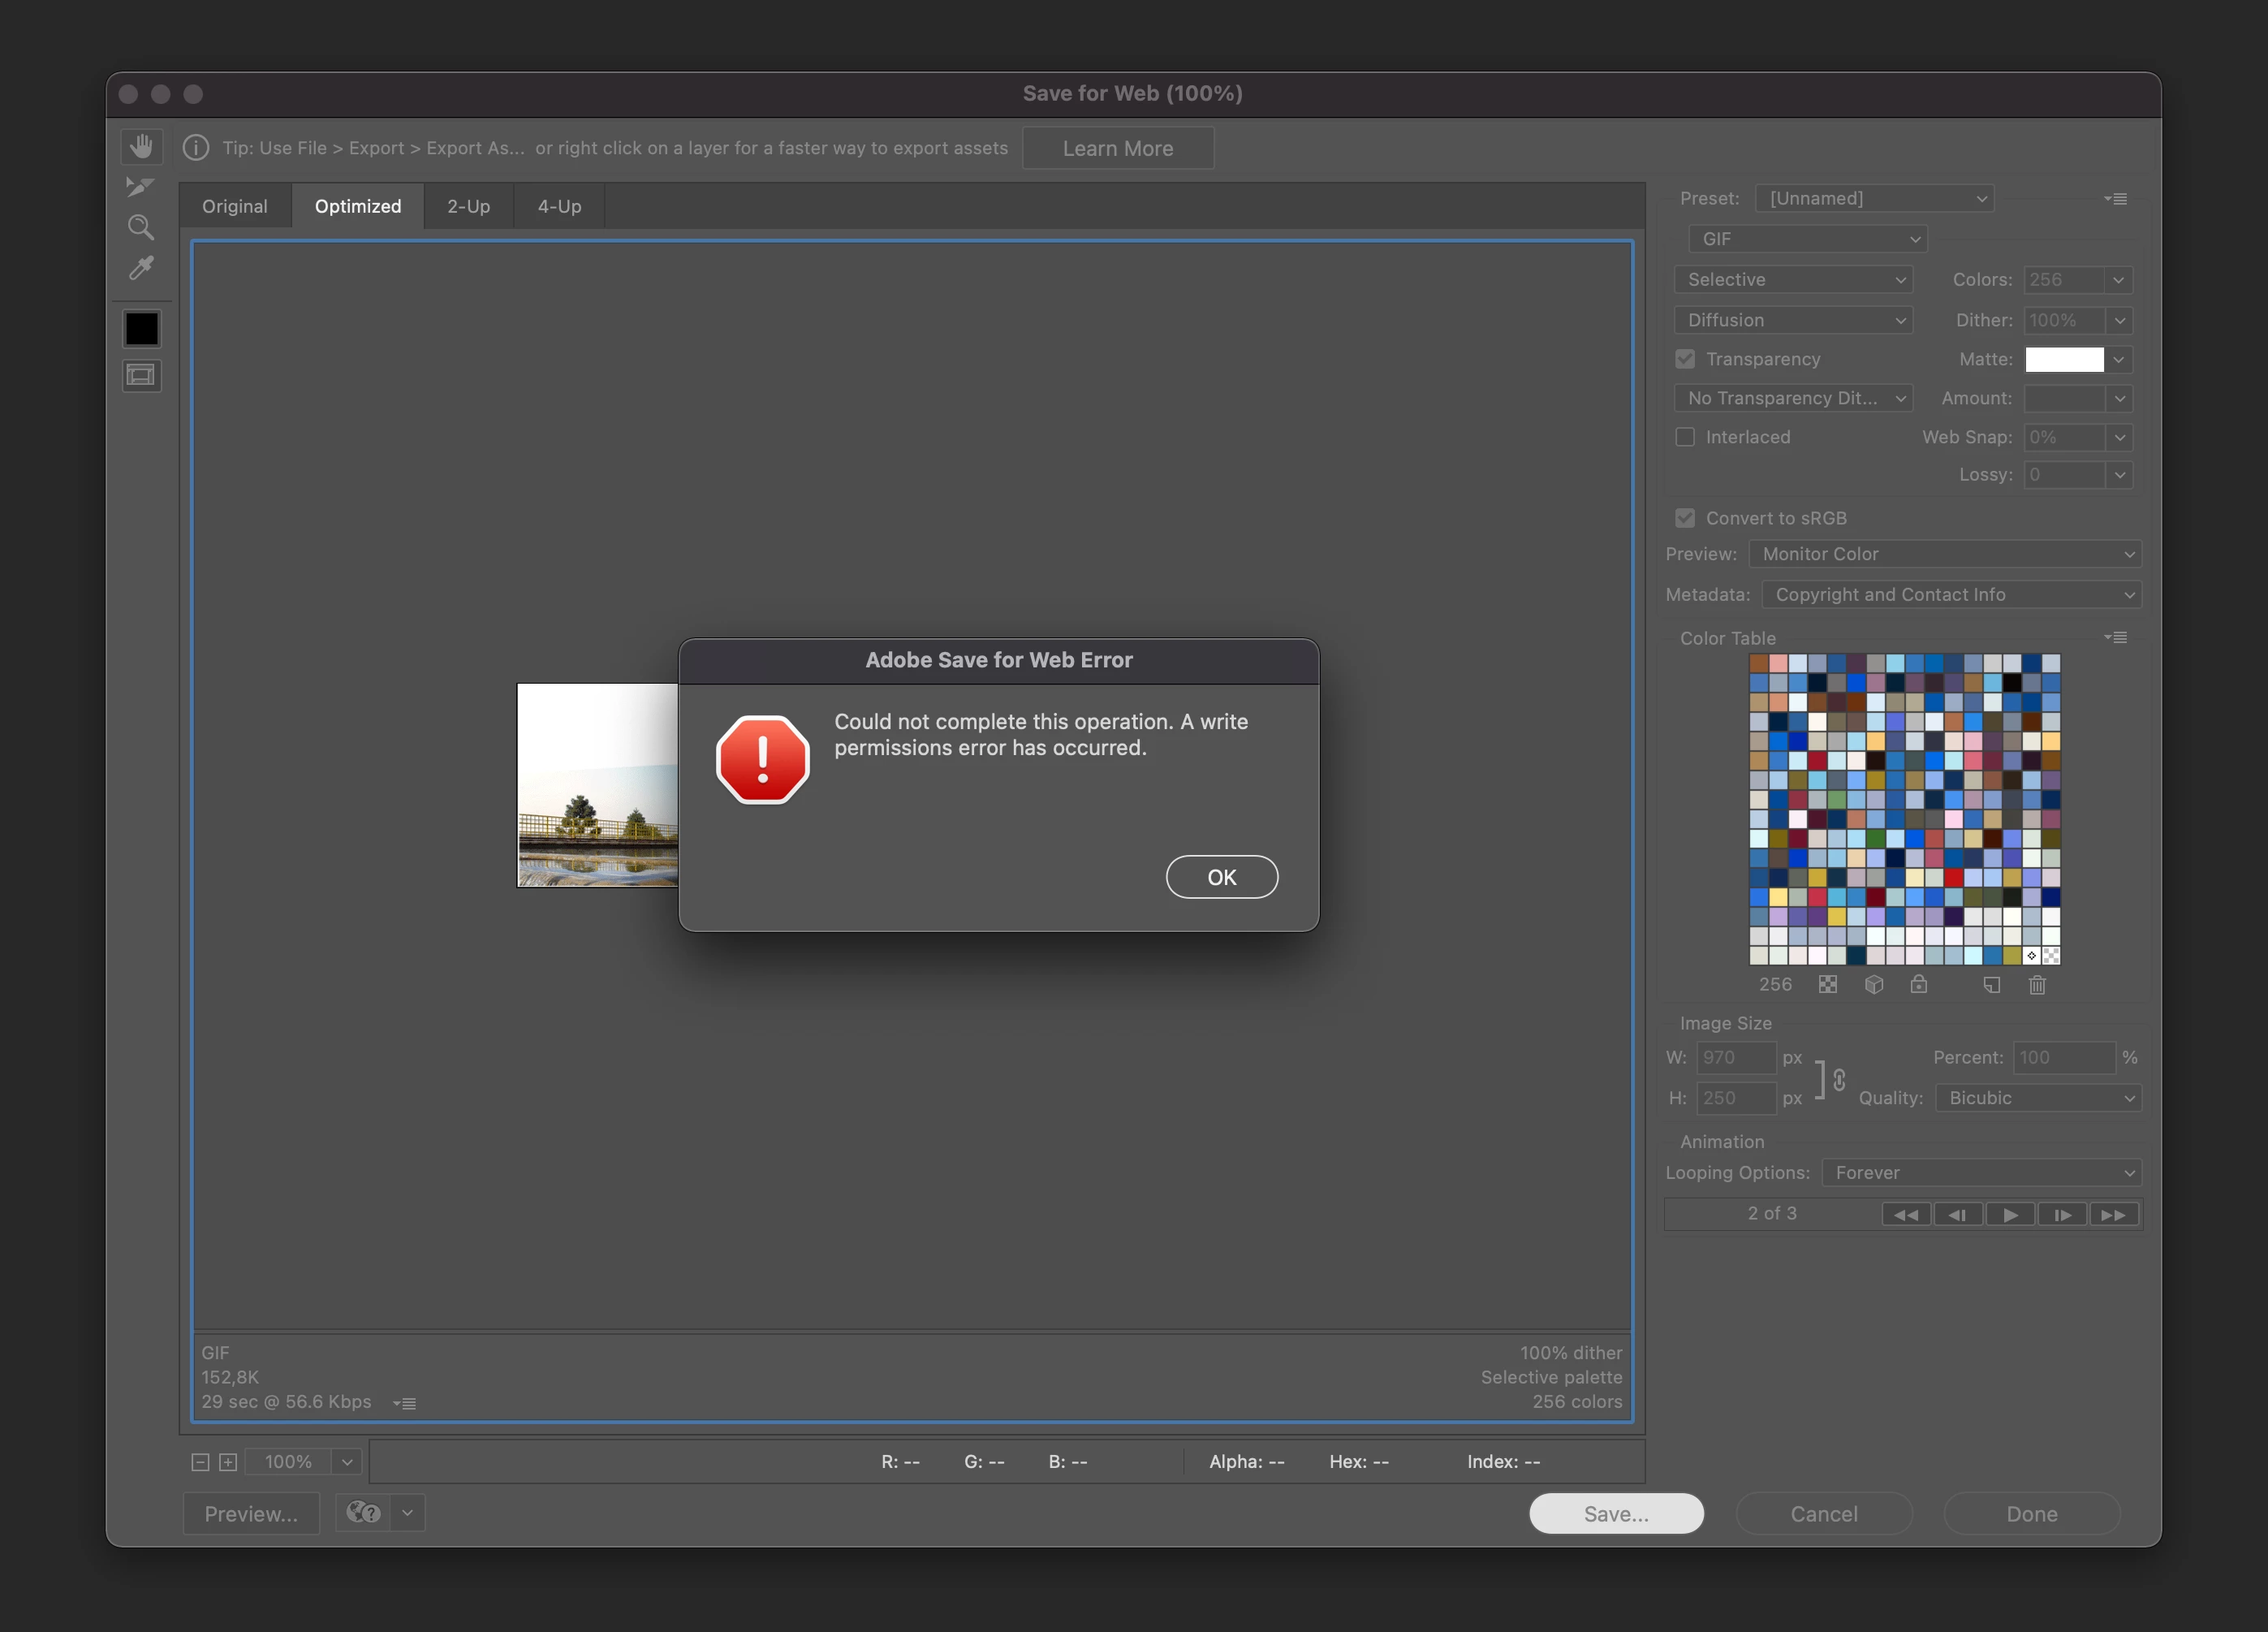This screenshot has width=2268, height=1632.
Task: Select the Slice Select tool
Action: (x=140, y=187)
